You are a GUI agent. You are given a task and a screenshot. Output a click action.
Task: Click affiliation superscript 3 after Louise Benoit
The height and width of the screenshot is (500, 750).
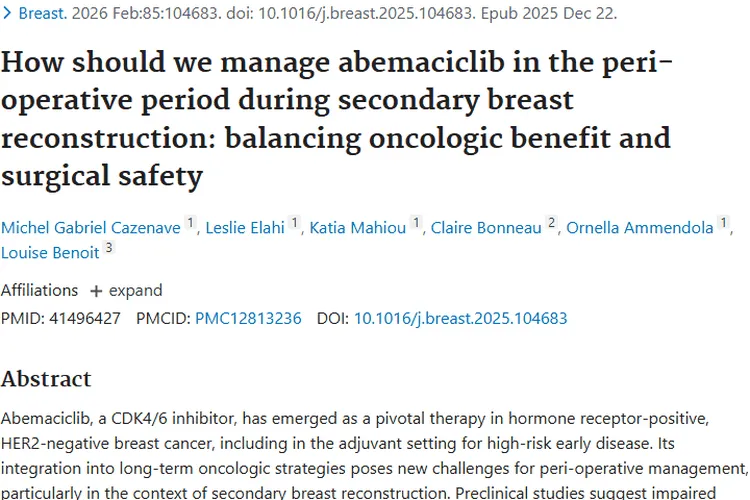click(109, 249)
